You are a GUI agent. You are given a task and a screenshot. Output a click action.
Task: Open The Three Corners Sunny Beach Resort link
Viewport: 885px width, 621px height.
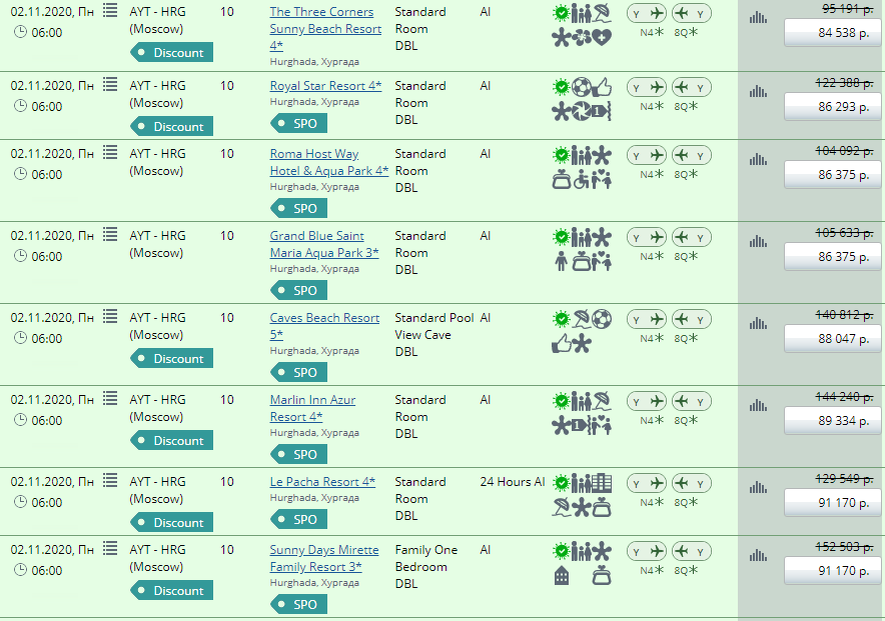(325, 28)
